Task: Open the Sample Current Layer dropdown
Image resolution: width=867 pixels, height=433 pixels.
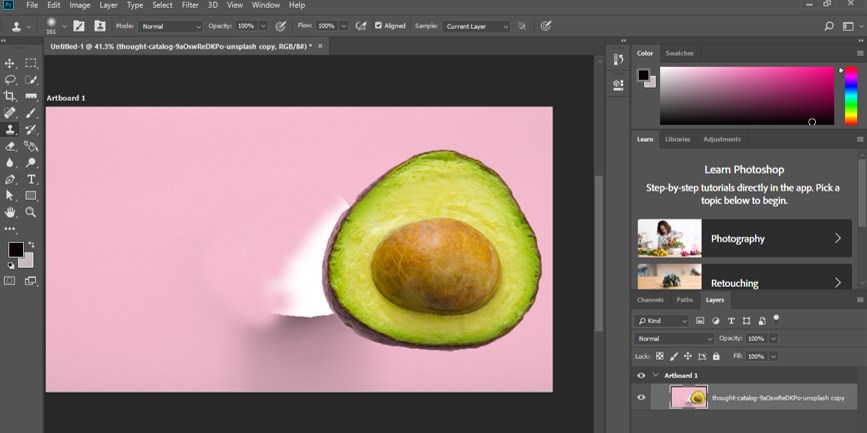Action: pyautogui.click(x=476, y=26)
